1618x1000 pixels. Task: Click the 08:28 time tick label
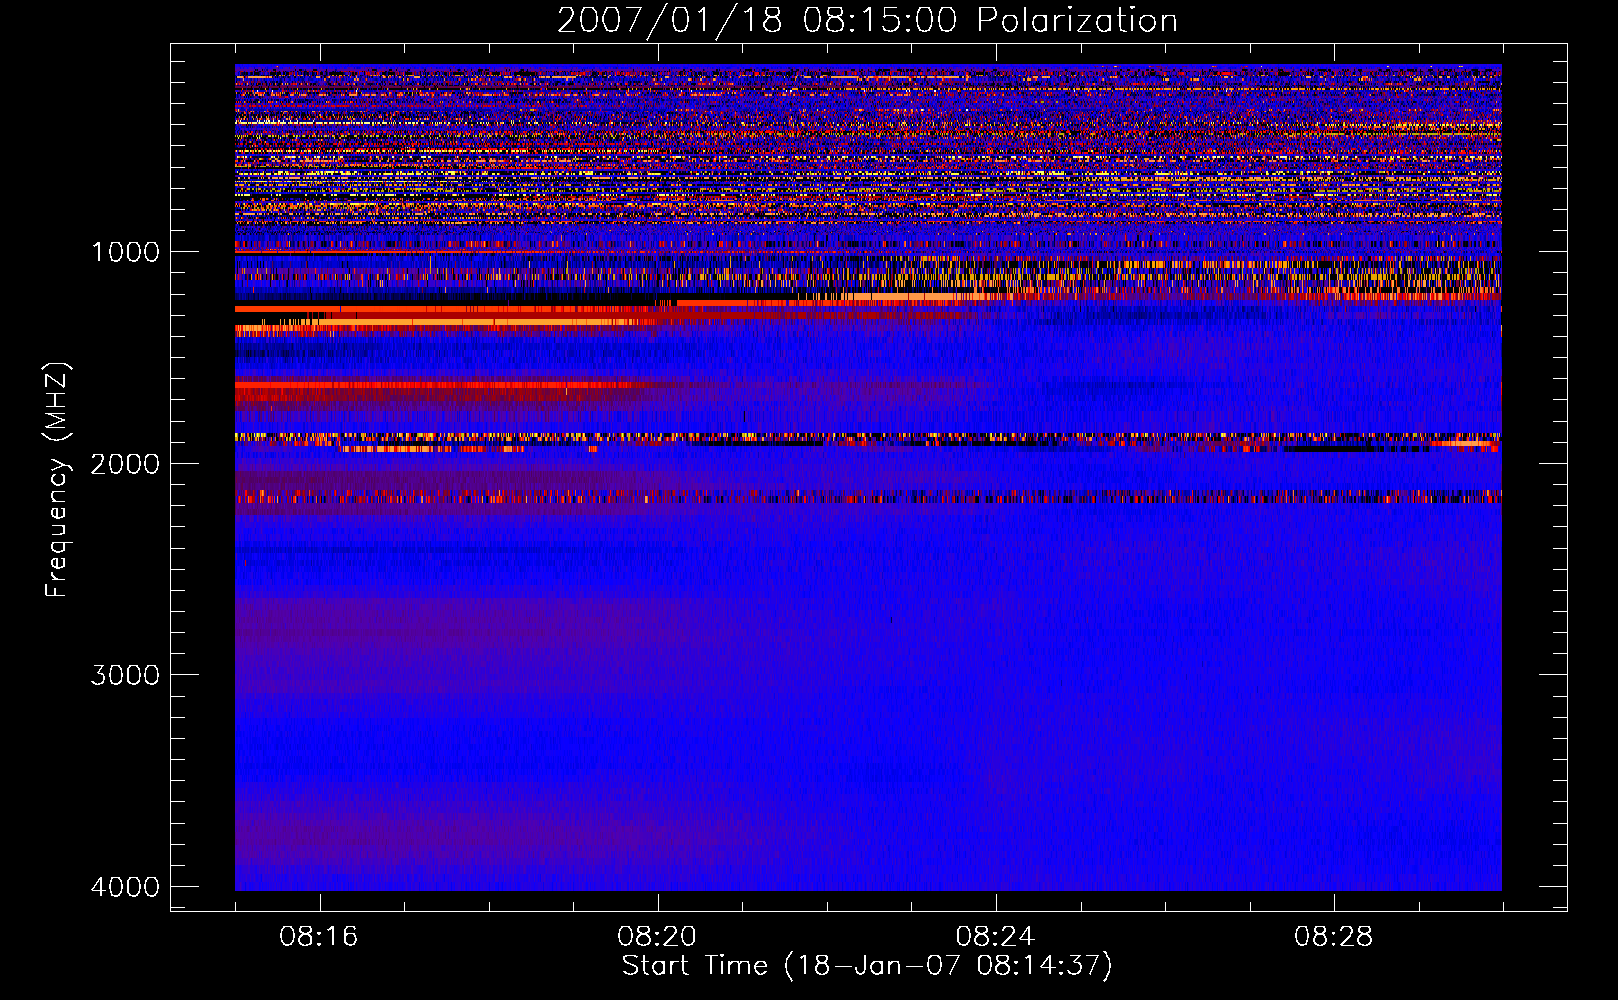coord(1333,937)
